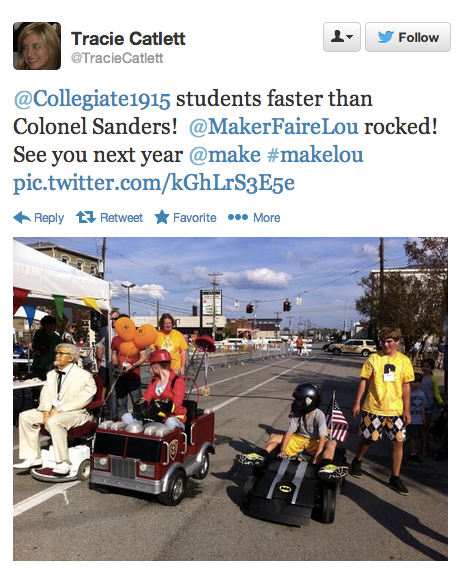Click the Retweet arrows icon
The image size is (473, 577).
tap(85, 217)
